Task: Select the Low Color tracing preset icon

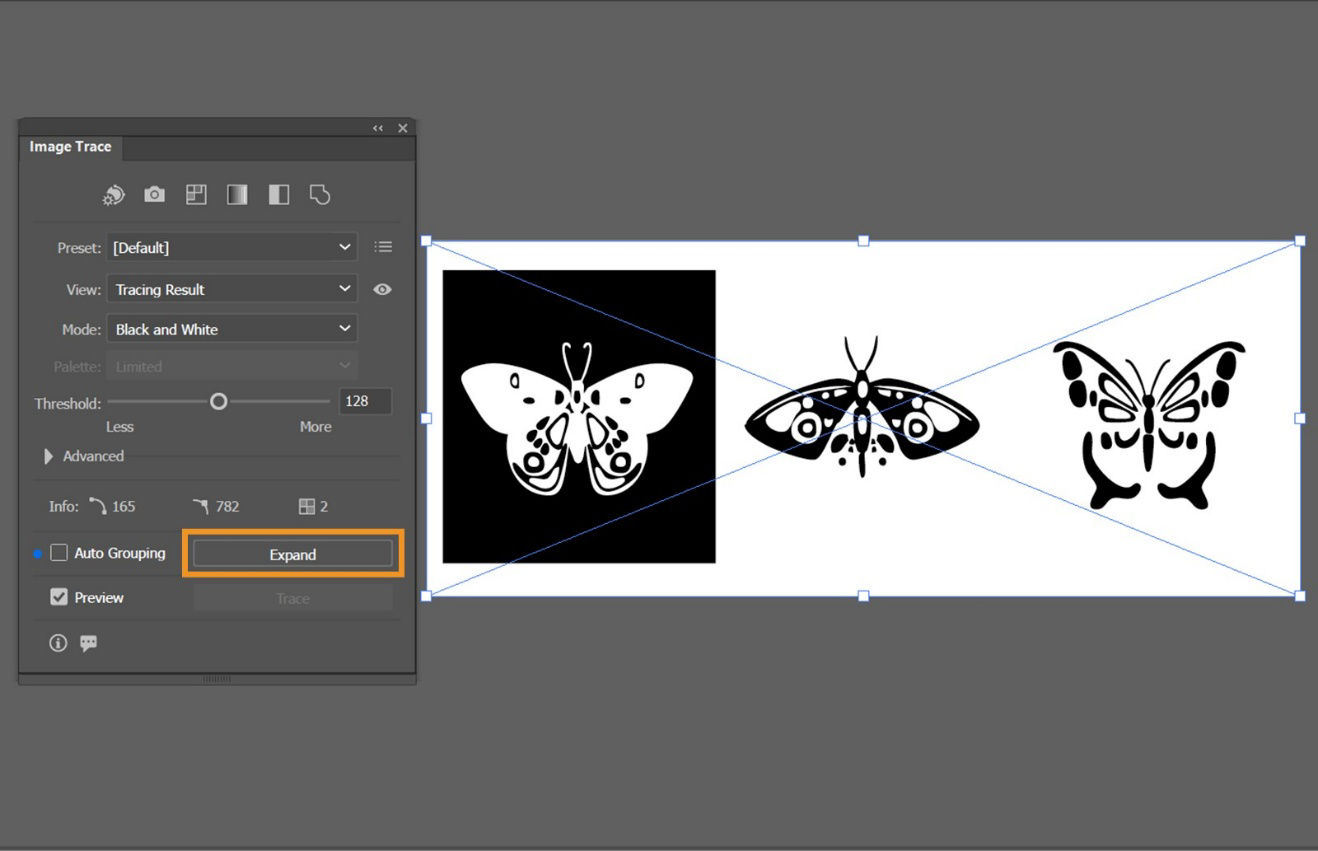Action: (196, 194)
